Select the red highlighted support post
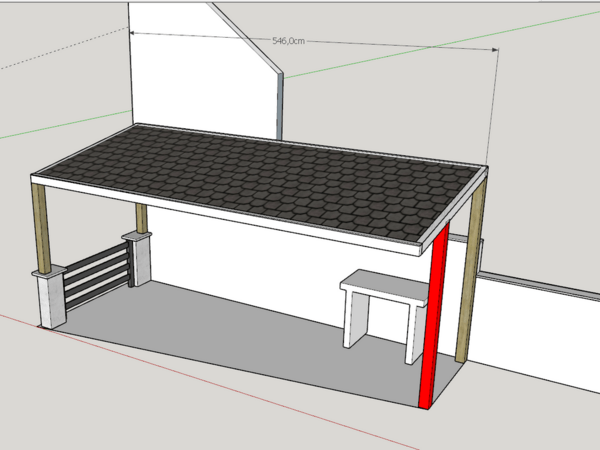 click(x=434, y=317)
